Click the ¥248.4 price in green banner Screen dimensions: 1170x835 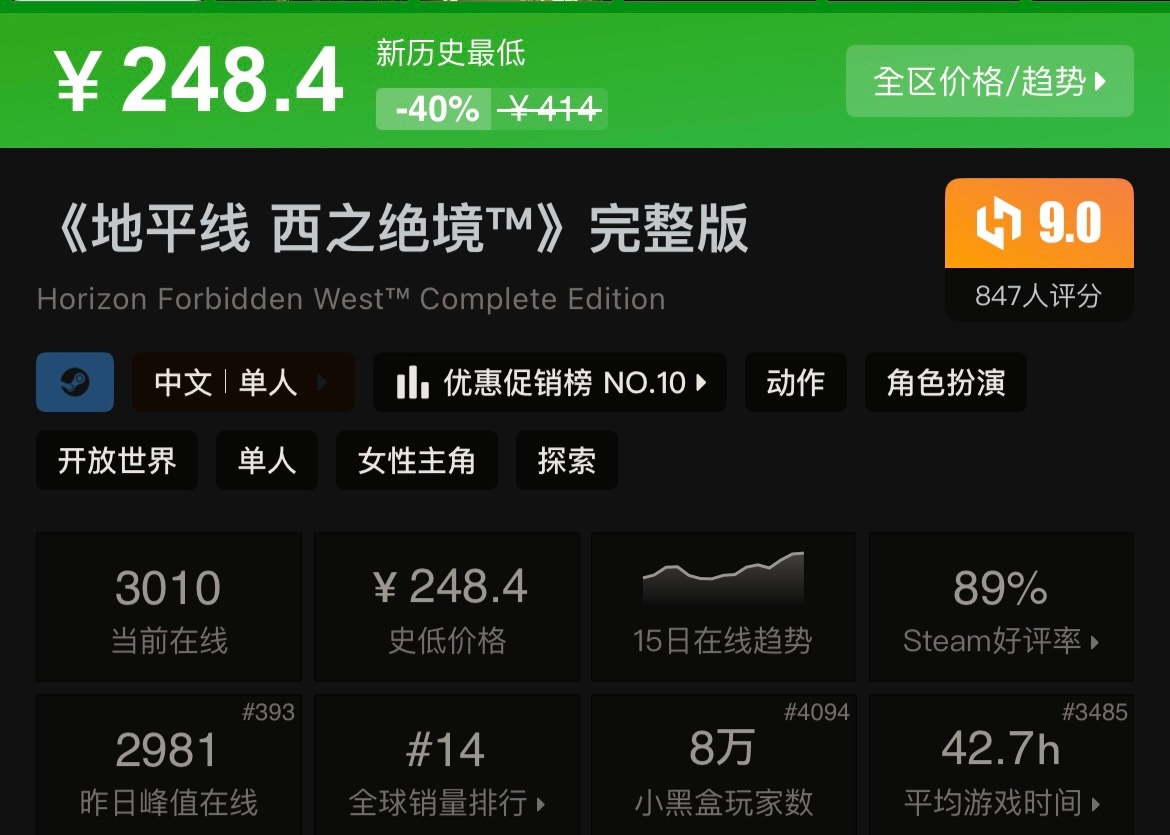coord(198,80)
